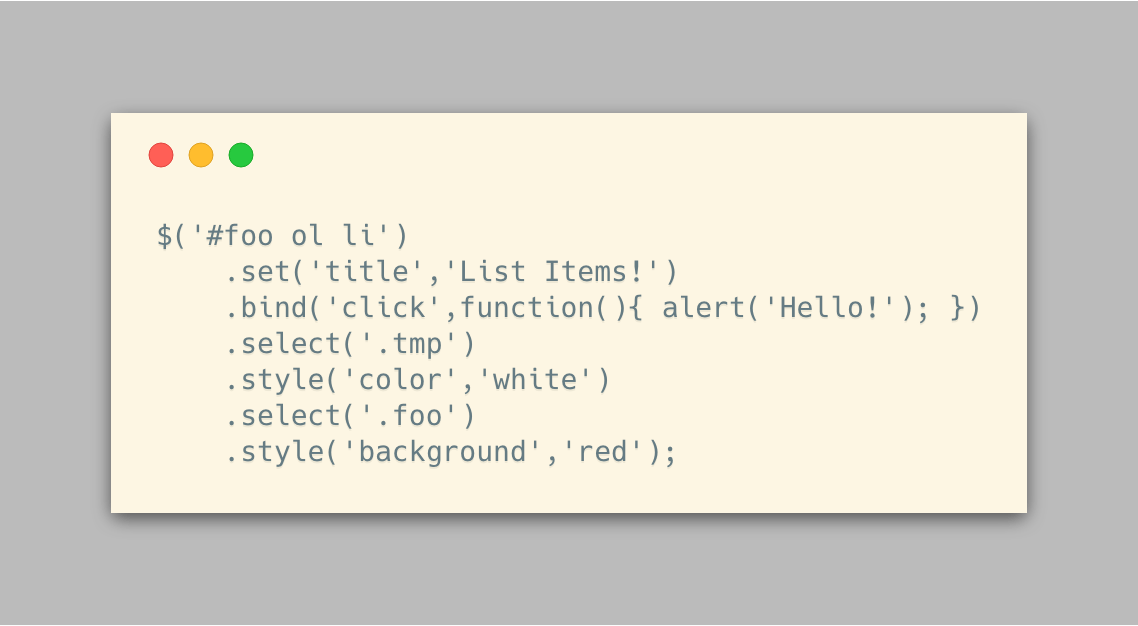1138x626 pixels.
Task: Click the 'white' value string
Action: (x=536, y=380)
